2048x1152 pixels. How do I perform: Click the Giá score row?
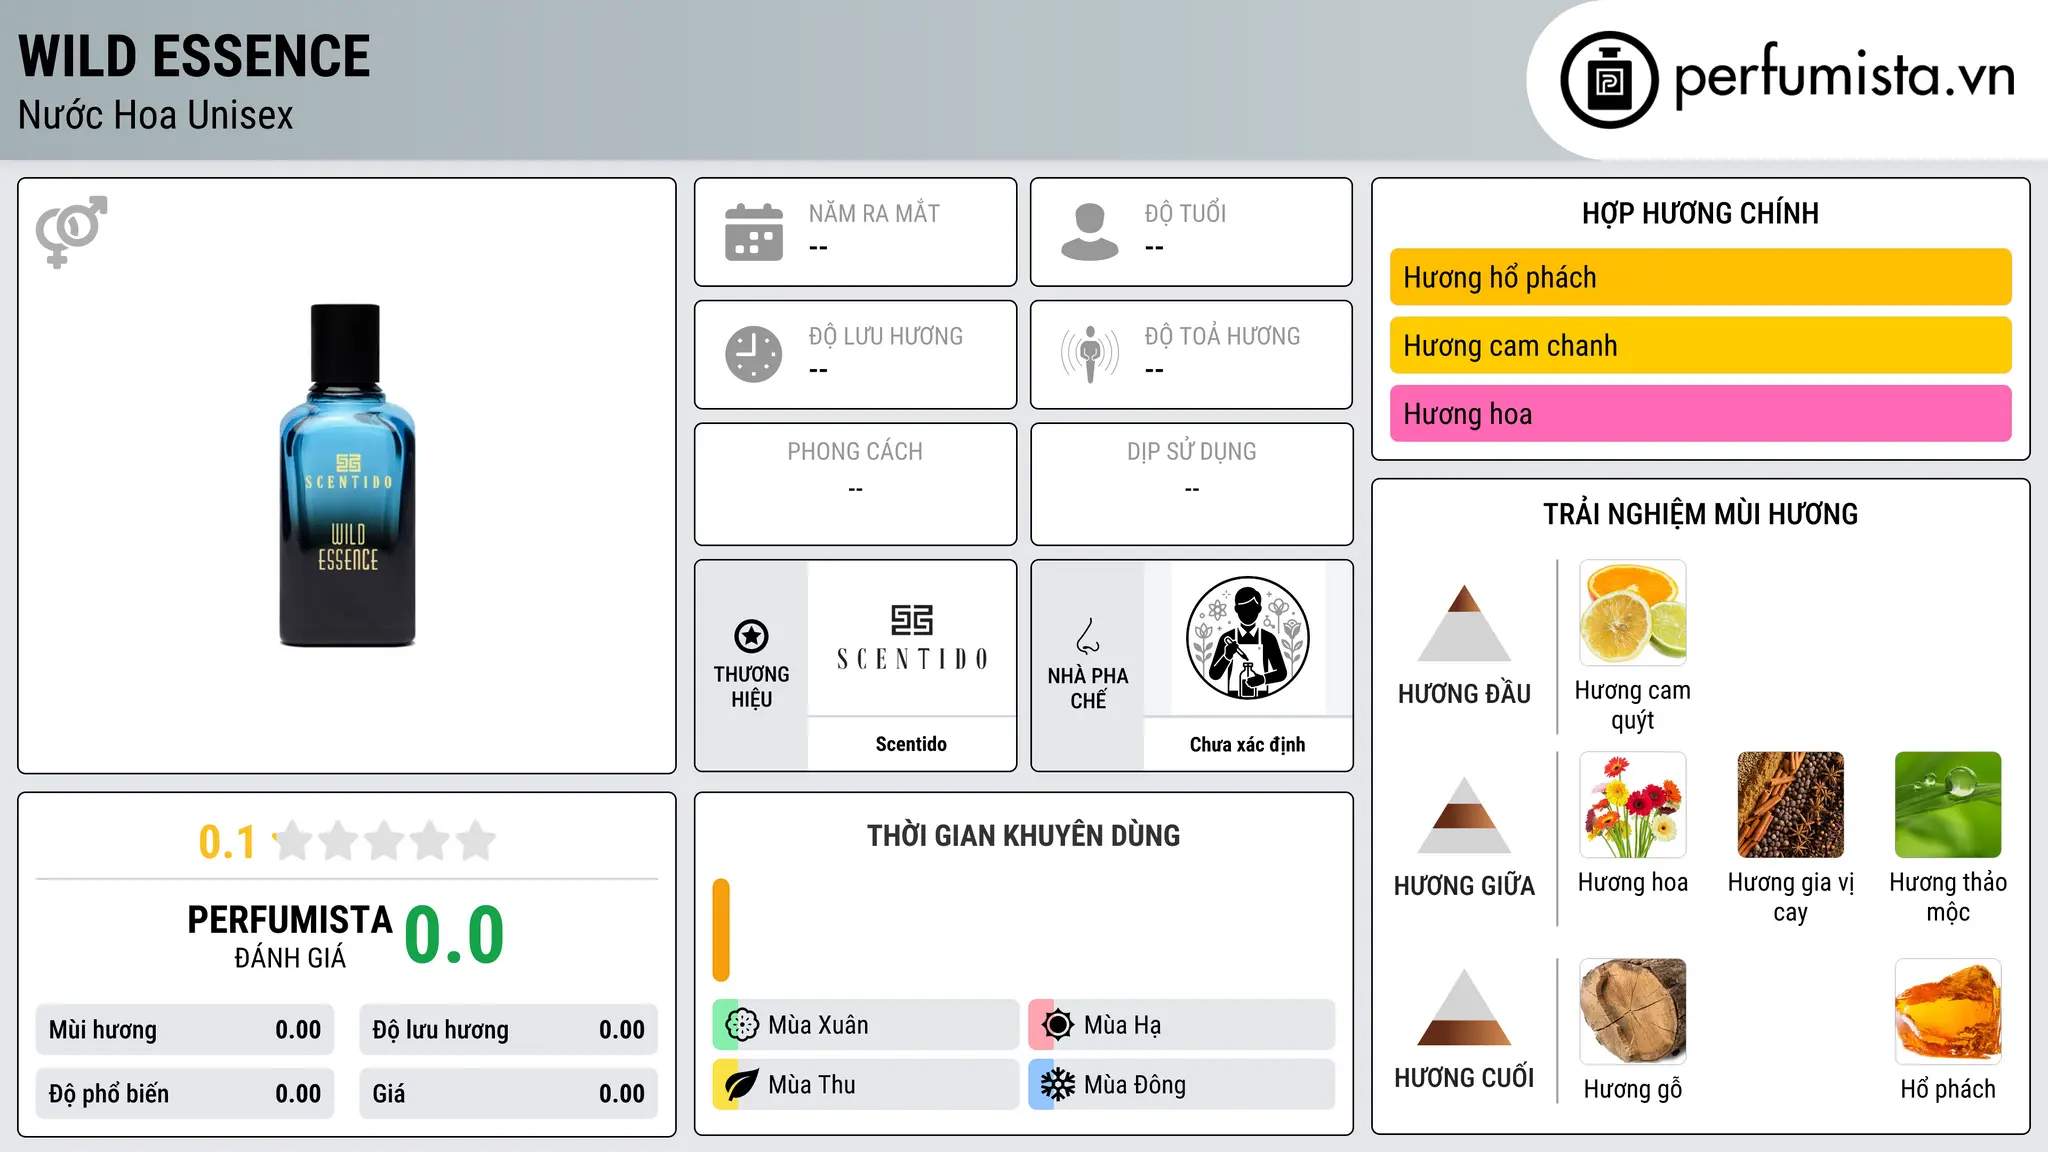coord(508,1094)
